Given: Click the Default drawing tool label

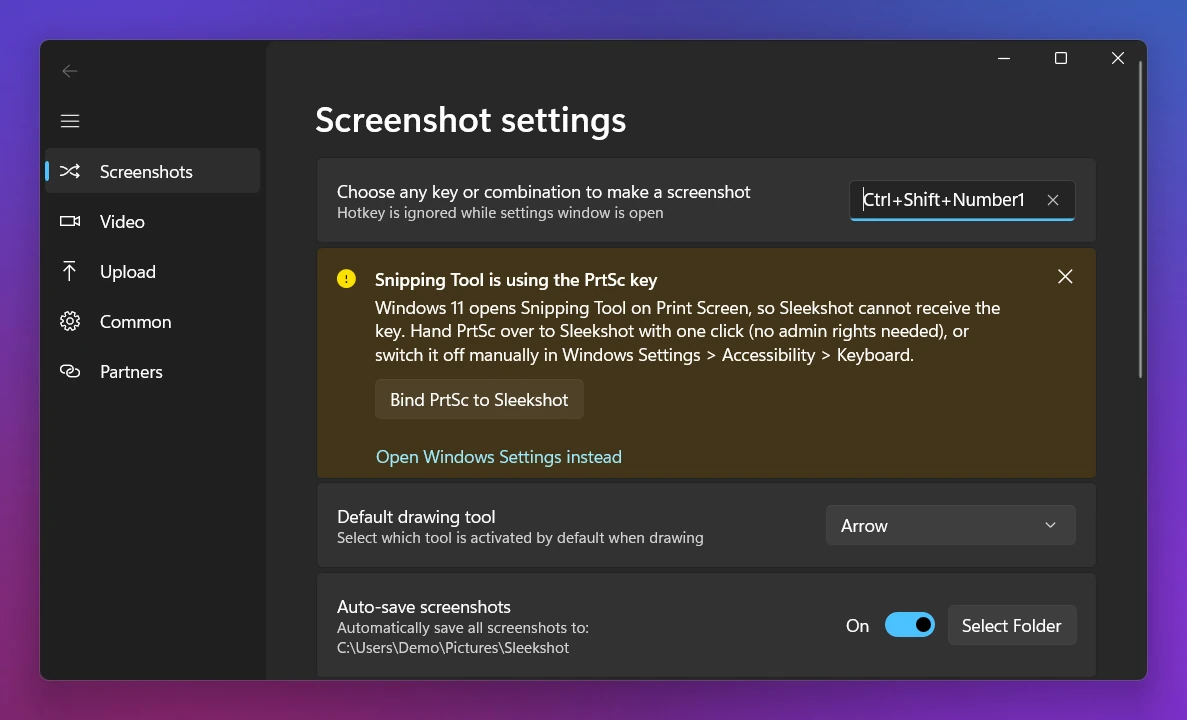Looking at the screenshot, I should (416, 516).
